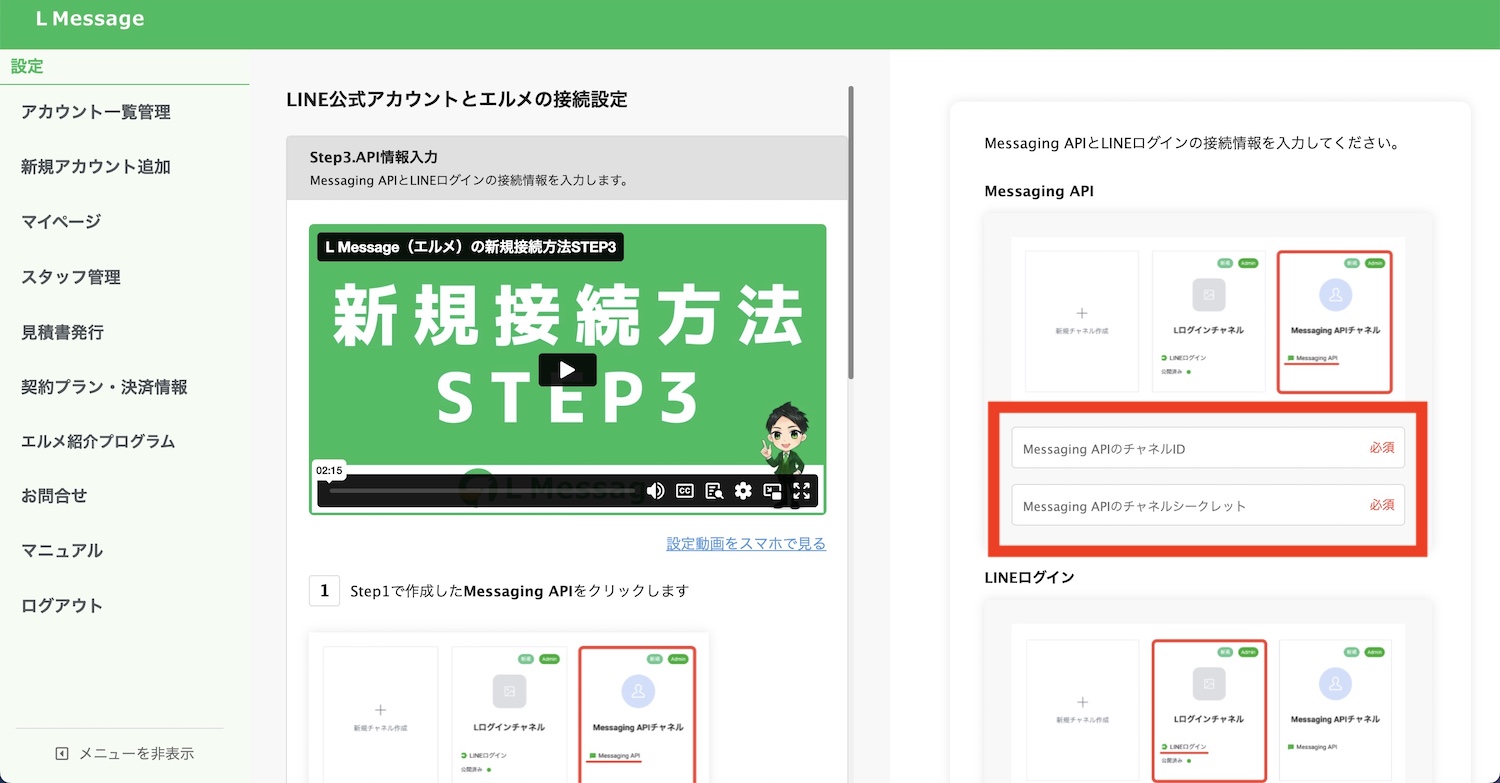Focus the Messaging APIのチャネルID field

1208,448
